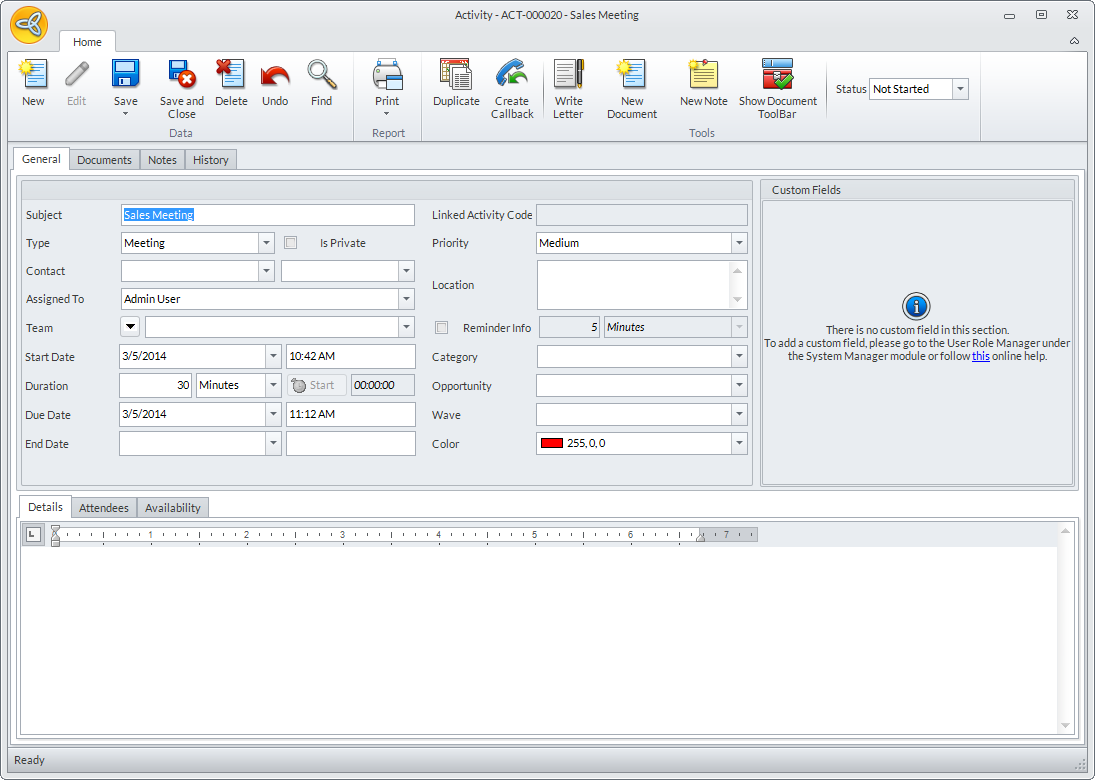1095x780 pixels.
Task: Duplicate this activity
Action: click(456, 76)
